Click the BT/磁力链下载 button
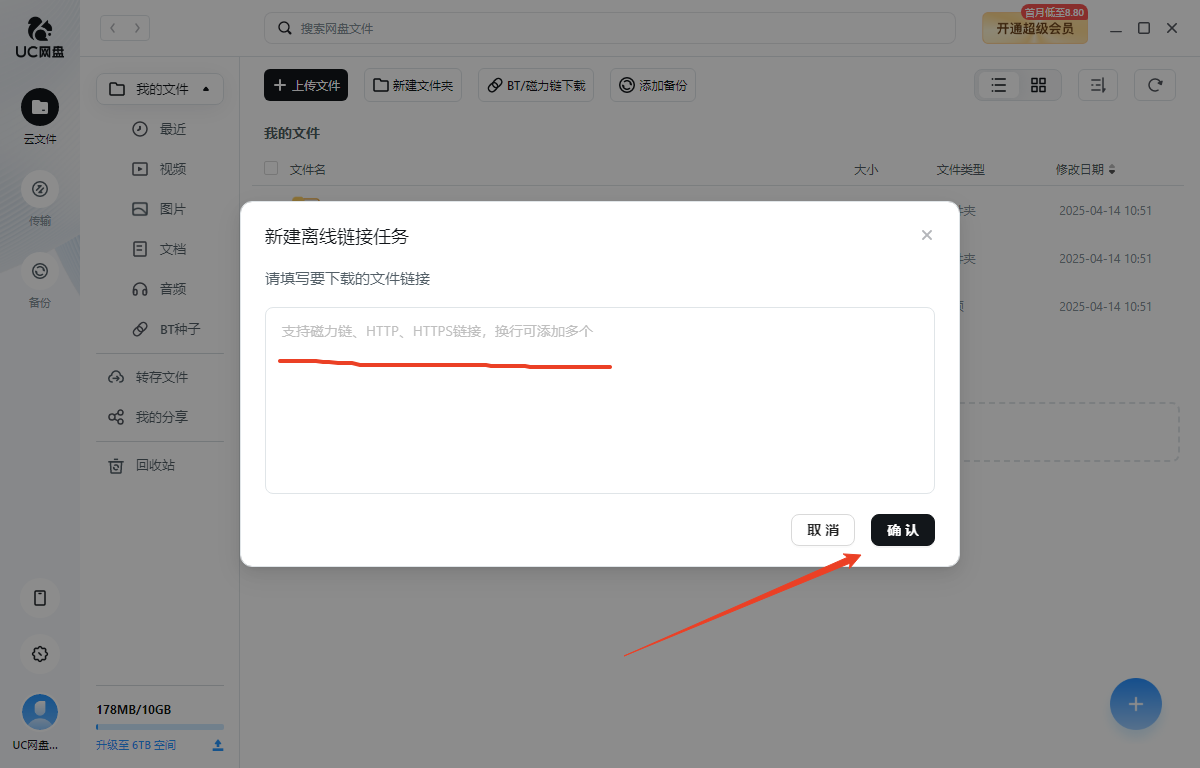 tap(536, 85)
